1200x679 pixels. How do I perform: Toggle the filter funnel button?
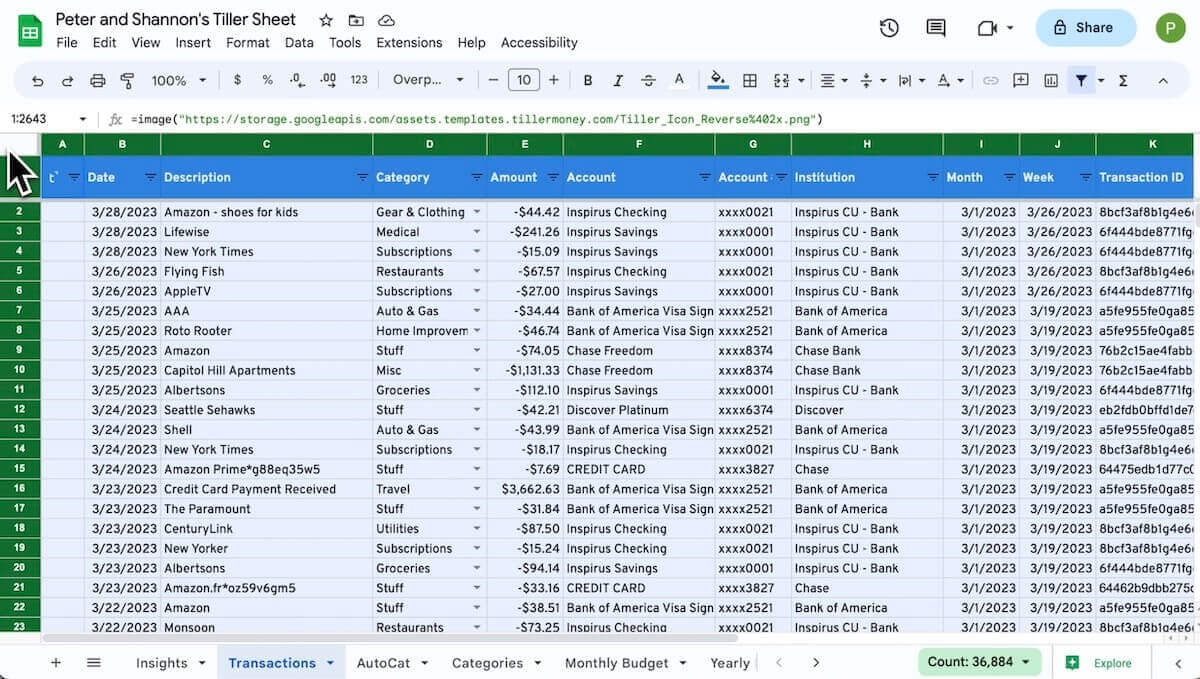pos(1081,80)
